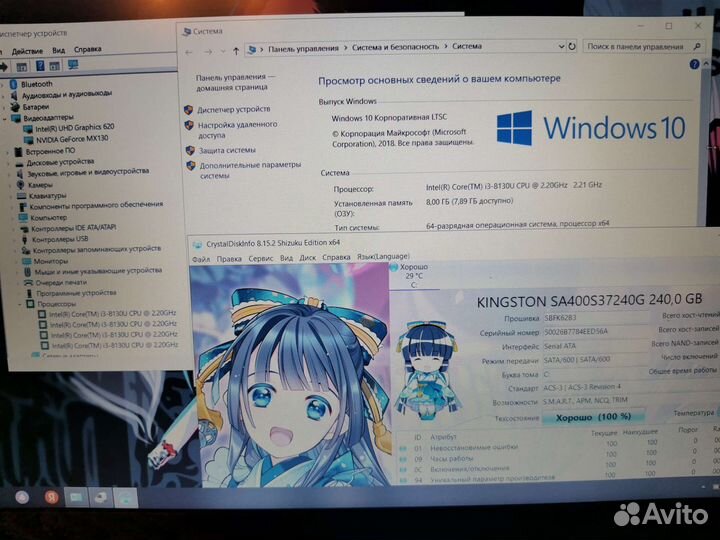
Task: Open Yandex browser from taskbar
Action: tap(51, 498)
